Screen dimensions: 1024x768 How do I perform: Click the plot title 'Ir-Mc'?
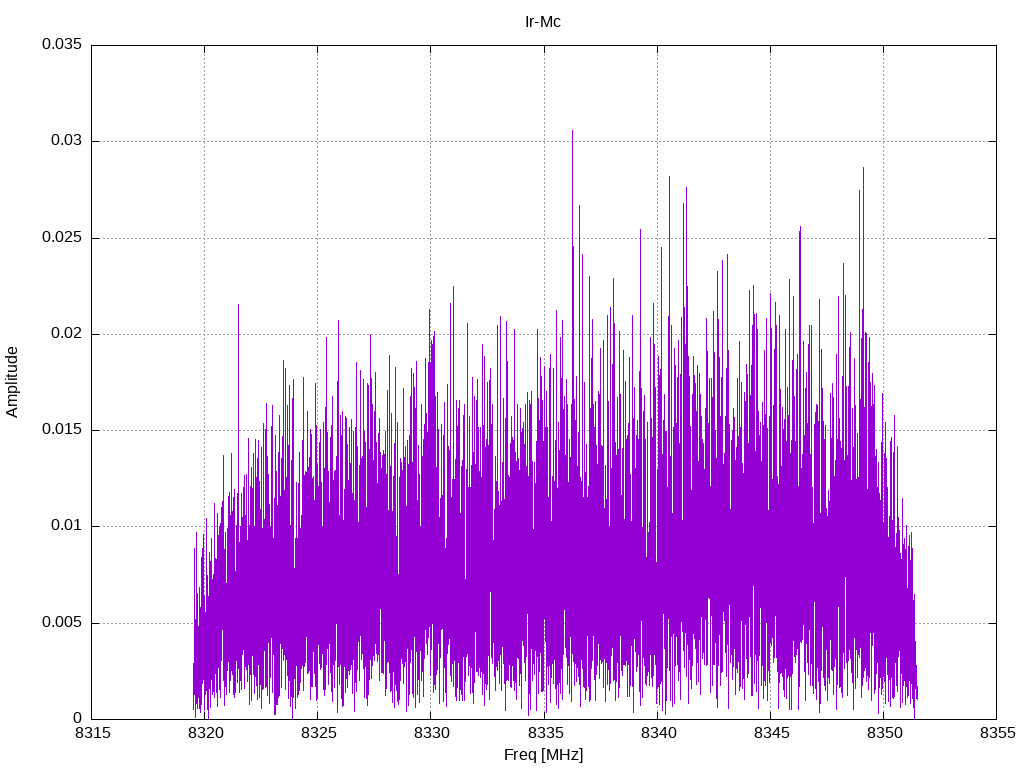pos(543,22)
